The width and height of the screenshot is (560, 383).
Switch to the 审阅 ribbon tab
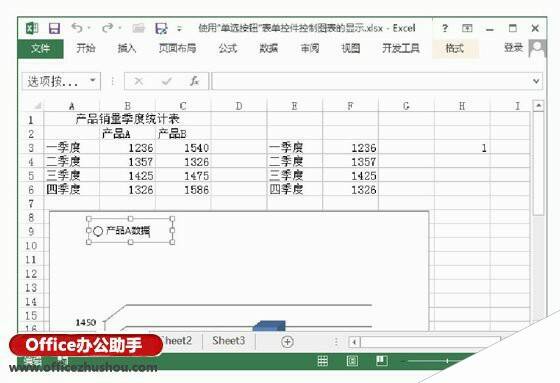(x=310, y=48)
